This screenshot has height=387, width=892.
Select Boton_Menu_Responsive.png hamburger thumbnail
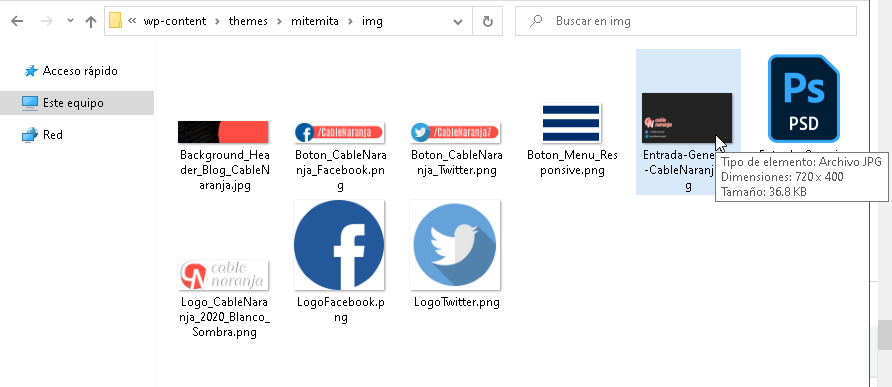pyautogui.click(x=571, y=122)
